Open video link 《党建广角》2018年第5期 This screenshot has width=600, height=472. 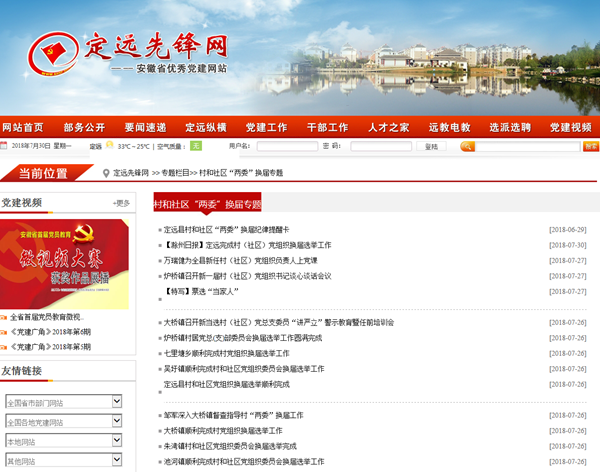tap(51, 347)
